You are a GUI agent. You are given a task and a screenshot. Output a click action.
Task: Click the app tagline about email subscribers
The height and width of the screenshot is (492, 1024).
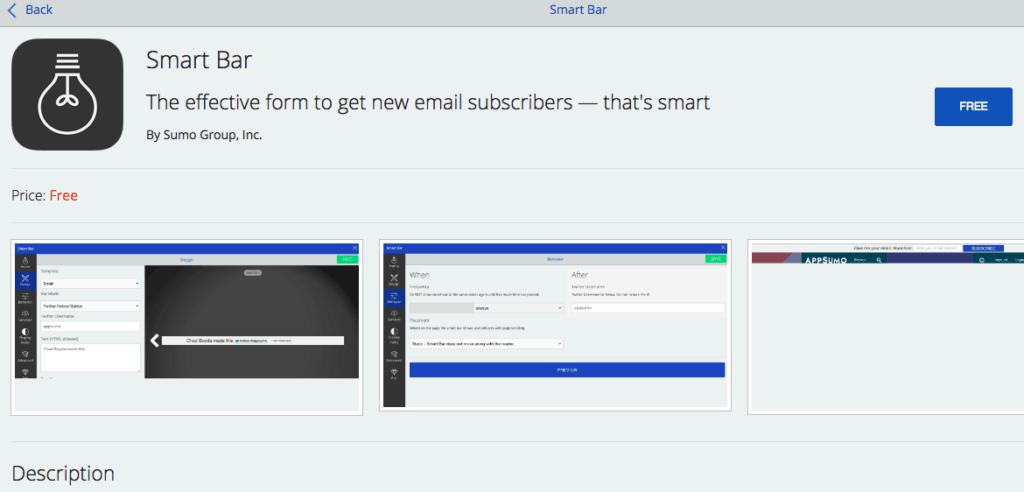pos(428,103)
